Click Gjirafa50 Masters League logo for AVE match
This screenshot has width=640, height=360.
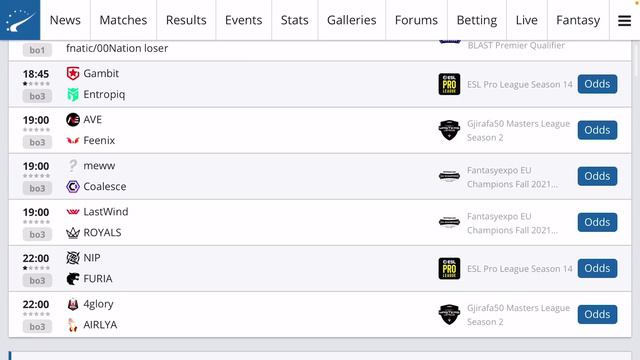(x=449, y=130)
